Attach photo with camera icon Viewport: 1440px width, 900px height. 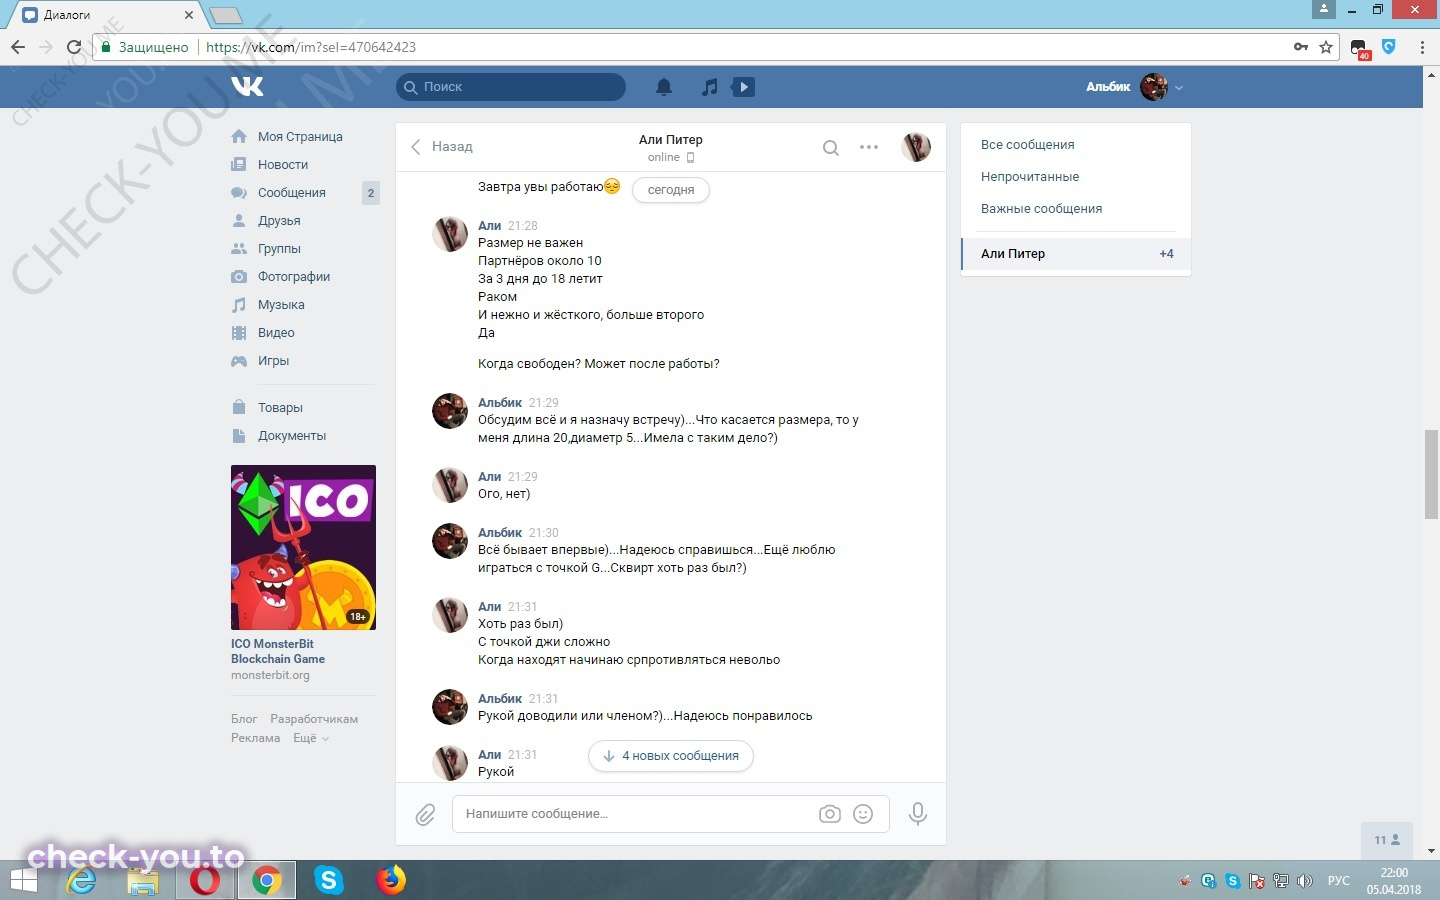point(830,814)
